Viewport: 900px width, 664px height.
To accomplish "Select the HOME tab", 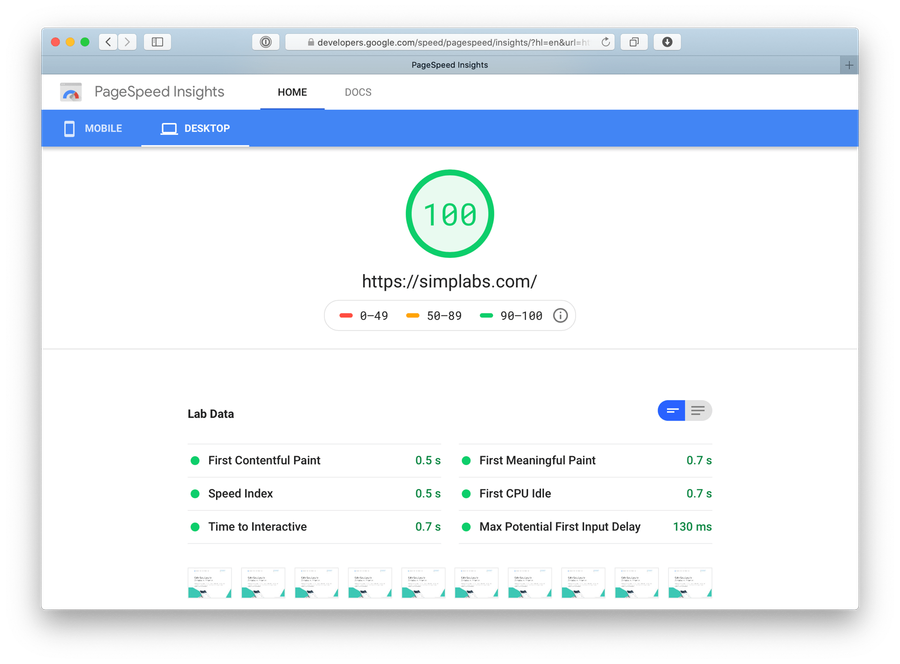I will 292,92.
